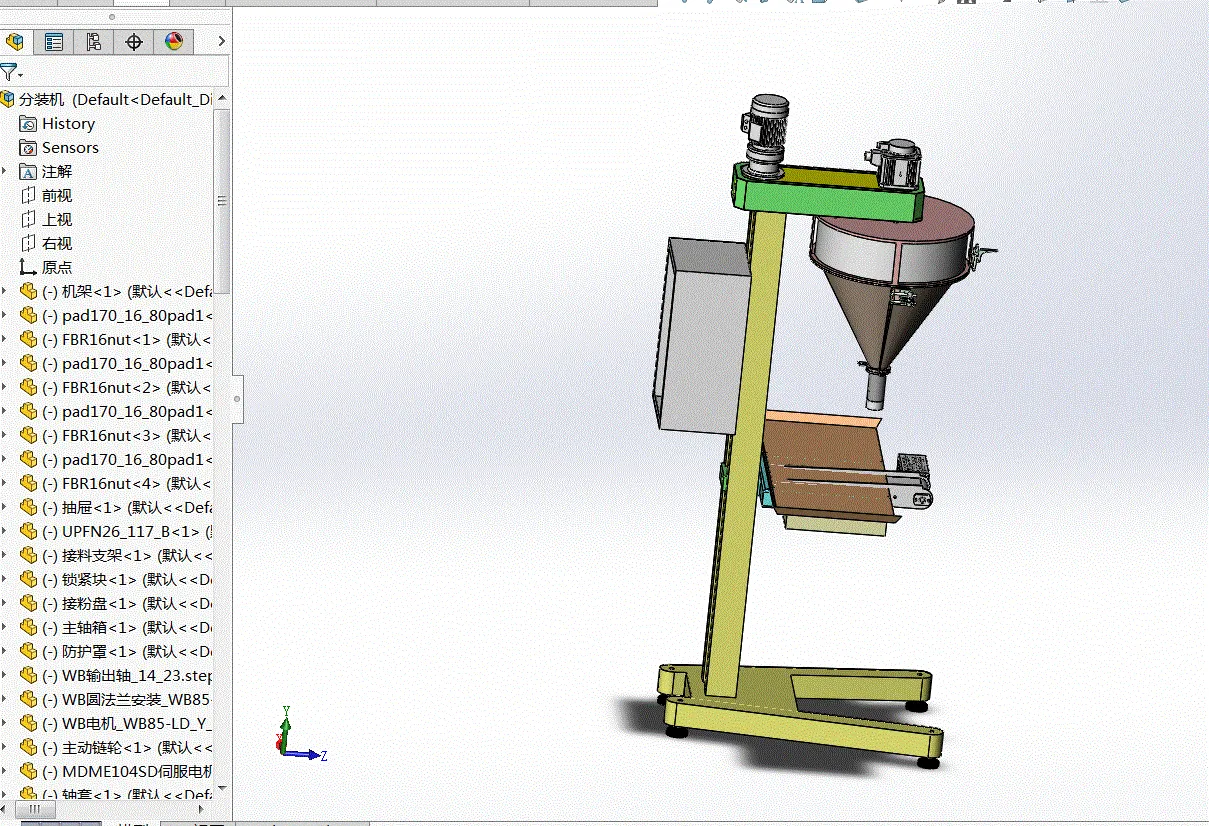Expand the 机架<1> tree node

pos(5,292)
